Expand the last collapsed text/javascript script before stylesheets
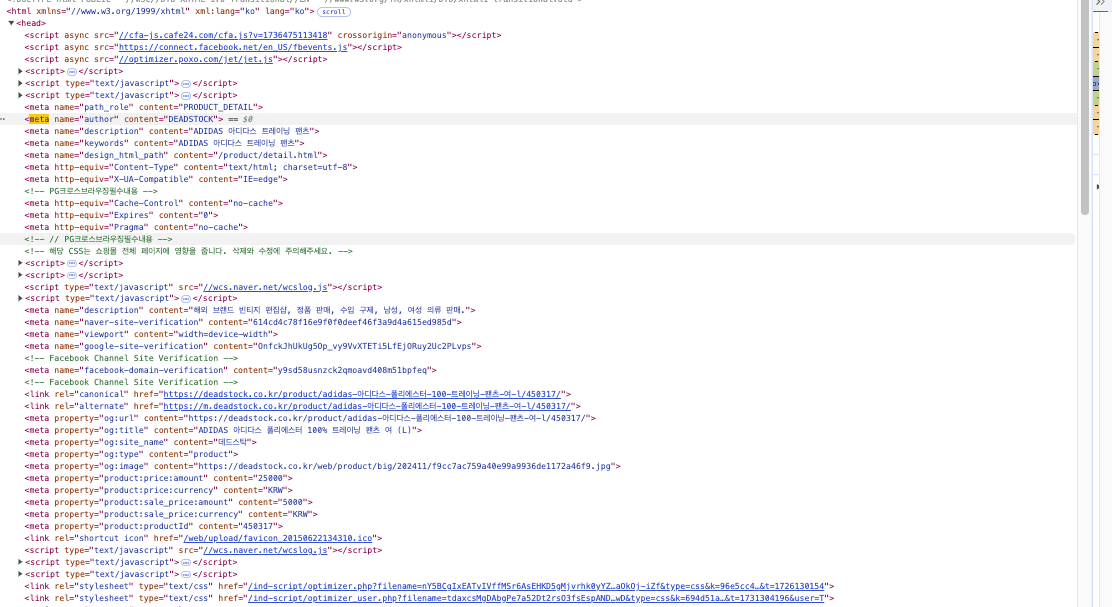Screen dimensions: 1112x607 point(21,574)
